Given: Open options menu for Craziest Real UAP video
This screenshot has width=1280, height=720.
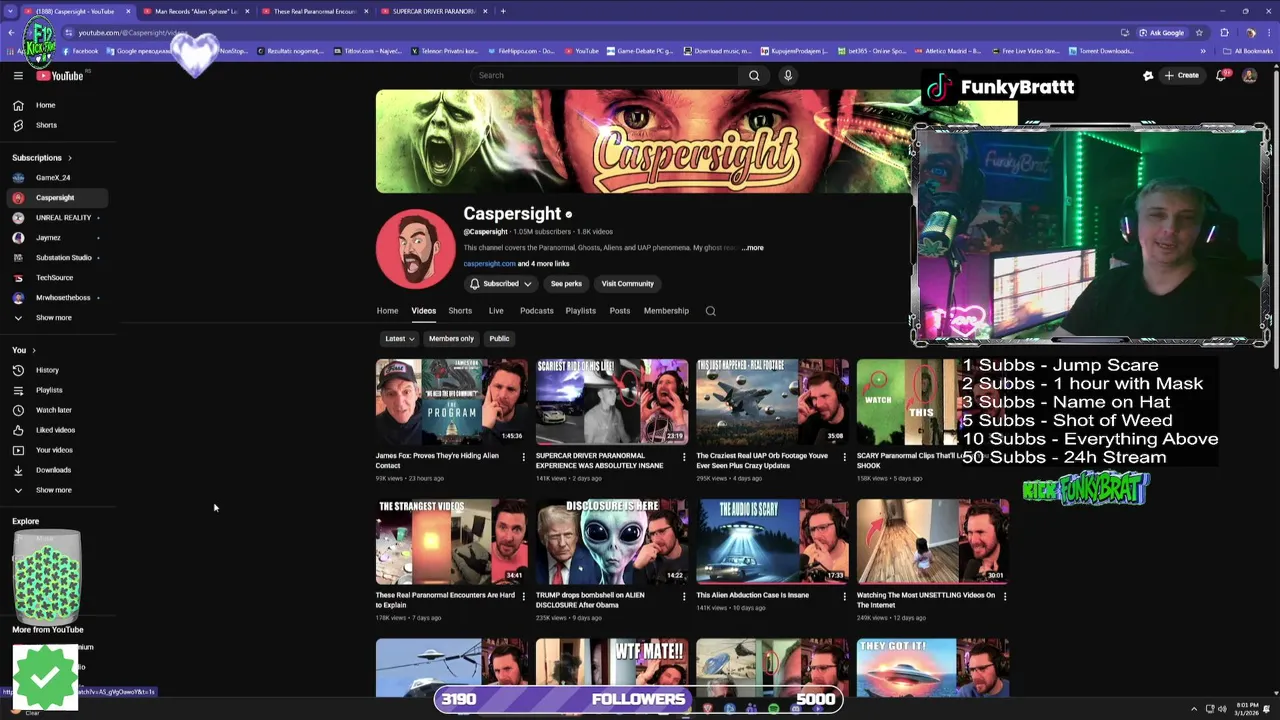Looking at the screenshot, I should [x=844, y=457].
